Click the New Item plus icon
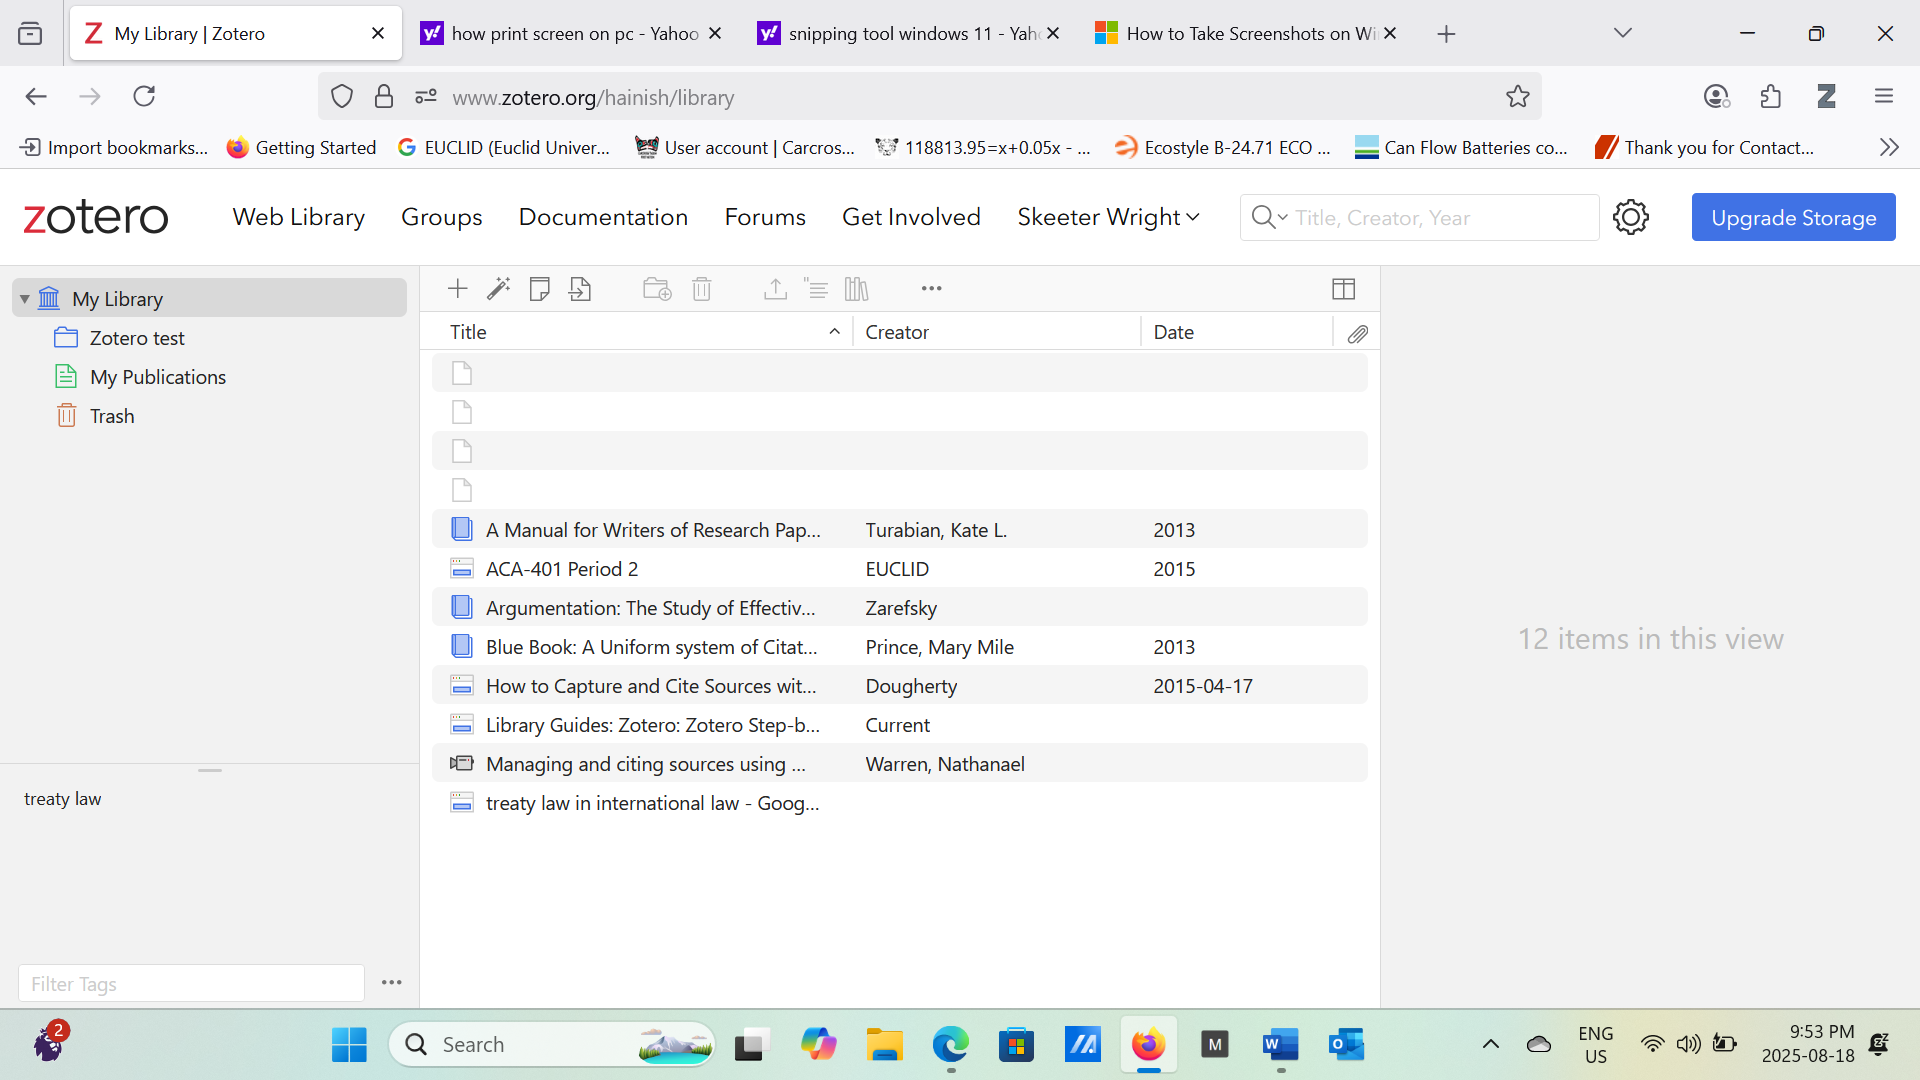Viewport: 1920px width, 1080px height. coord(457,289)
